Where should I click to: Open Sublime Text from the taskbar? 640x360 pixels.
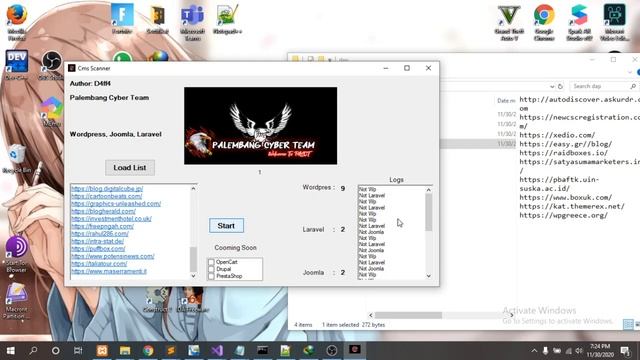pyautogui.click(x=171, y=351)
